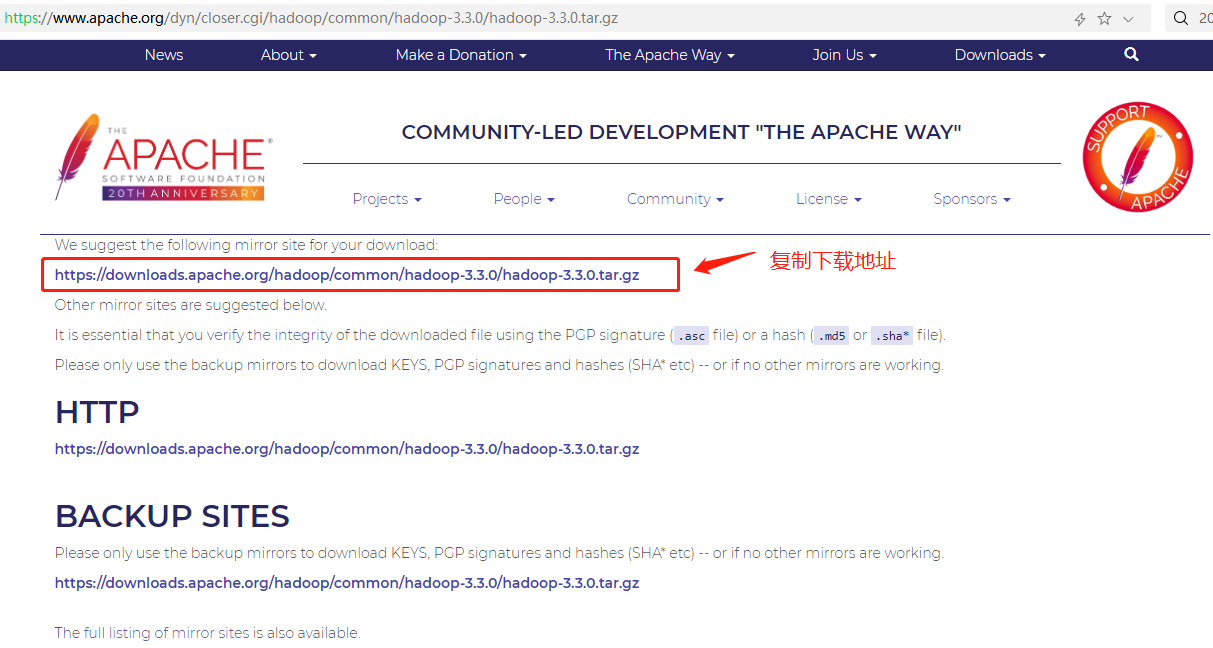The height and width of the screenshot is (648, 1213).
Task: Open The Apache Way dropdown
Action: point(669,55)
